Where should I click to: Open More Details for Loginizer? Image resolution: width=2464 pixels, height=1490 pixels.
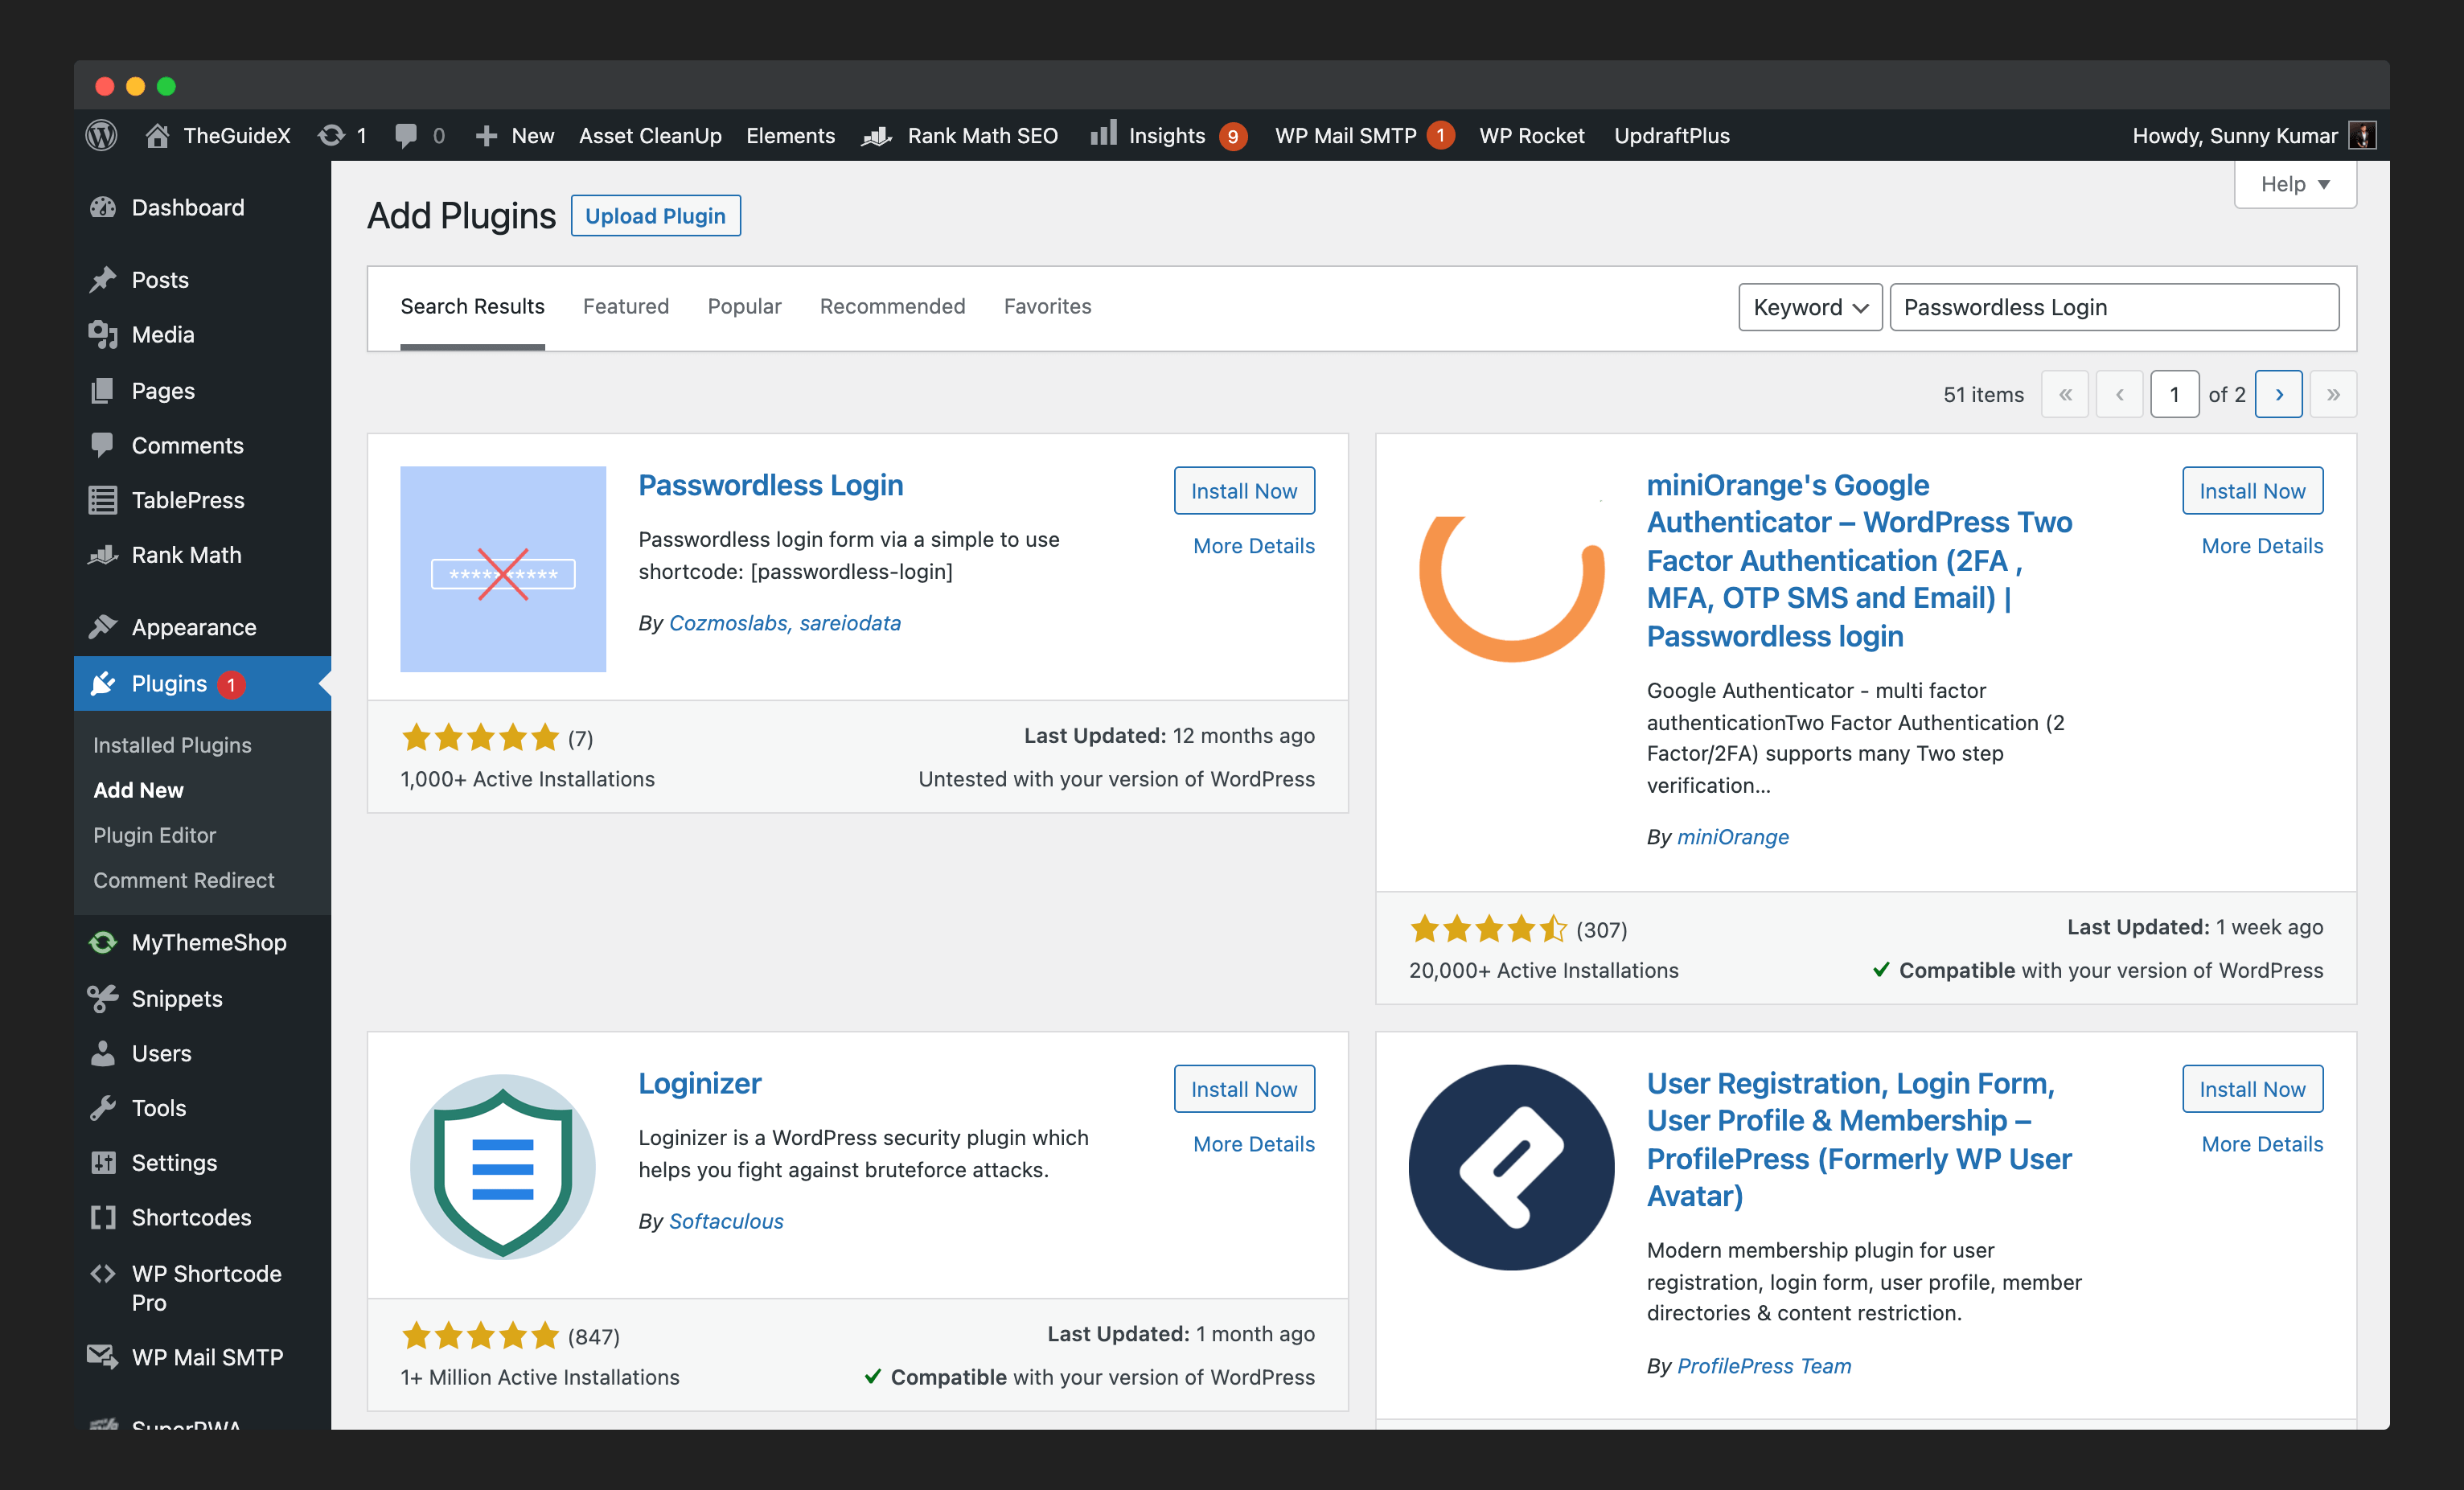1253,1144
